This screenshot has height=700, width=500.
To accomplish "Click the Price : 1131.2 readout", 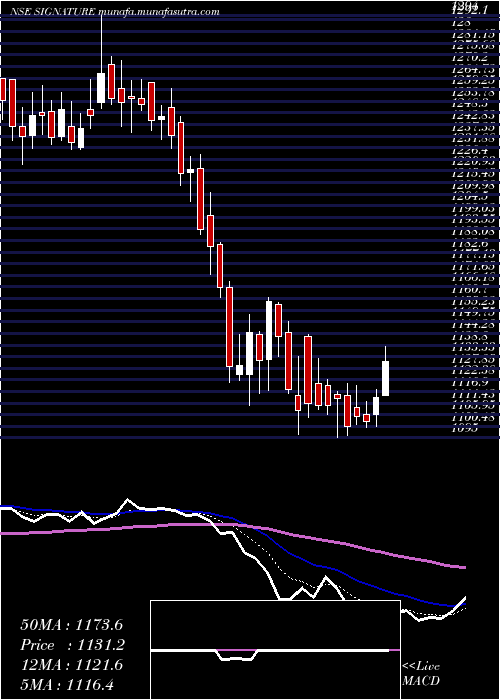I will [x=72, y=645].
